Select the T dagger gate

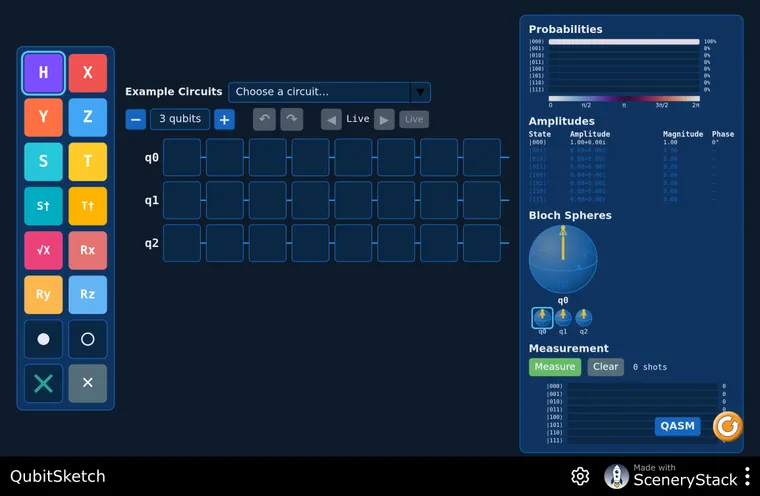(x=88, y=206)
